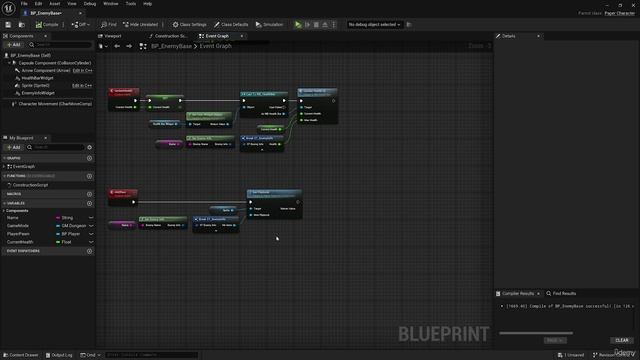The width and height of the screenshot is (640, 360).
Task: Open Class Defaults
Action: coord(231,25)
